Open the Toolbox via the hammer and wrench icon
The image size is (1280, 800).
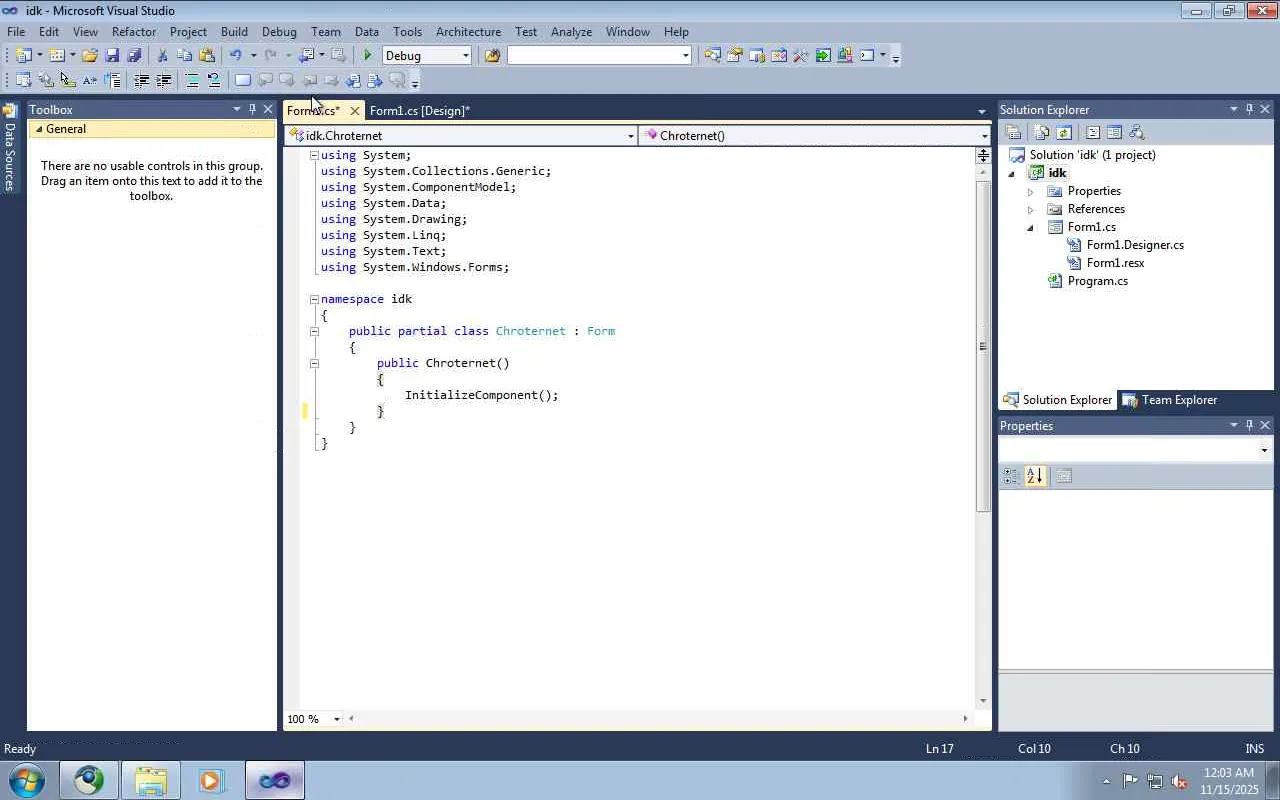[800, 56]
